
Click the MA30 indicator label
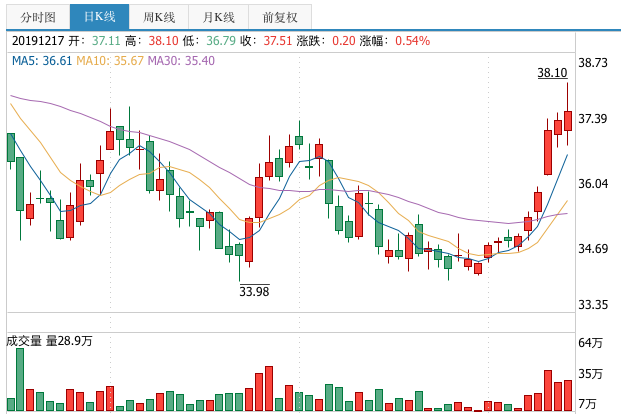[x=181, y=62]
